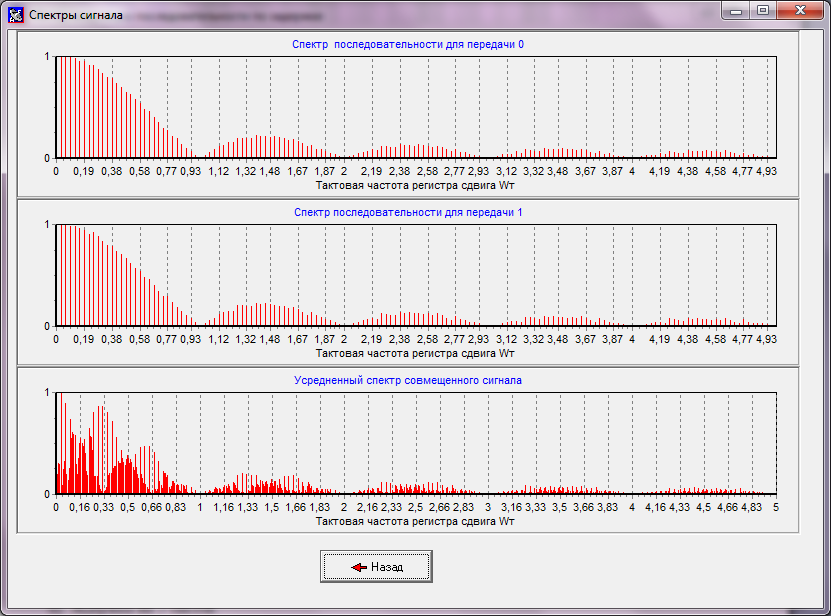This screenshot has width=831, height=616.
Task: Click the red arrow on the Назад button
Action: (x=359, y=567)
